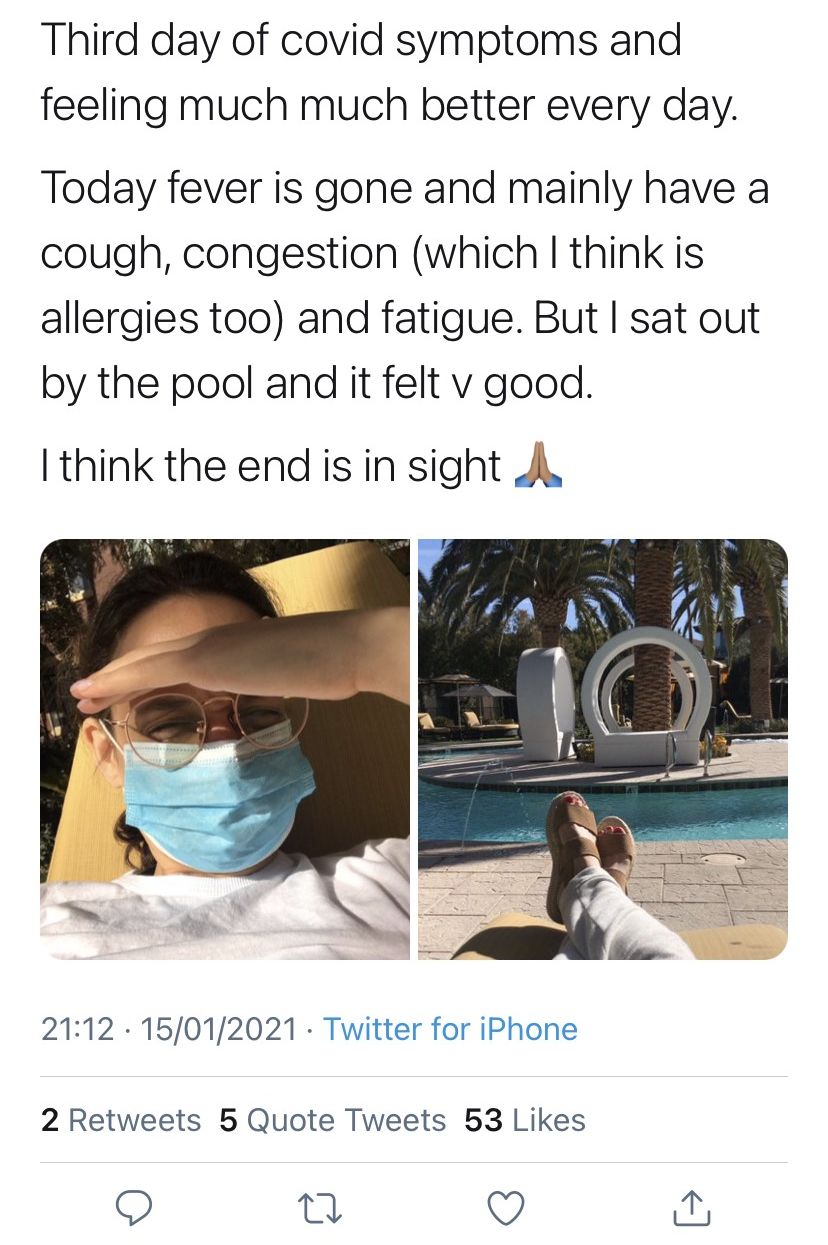Show the 53 Likes list
Viewport: 828px width, 1245px height.
[x=525, y=1120]
